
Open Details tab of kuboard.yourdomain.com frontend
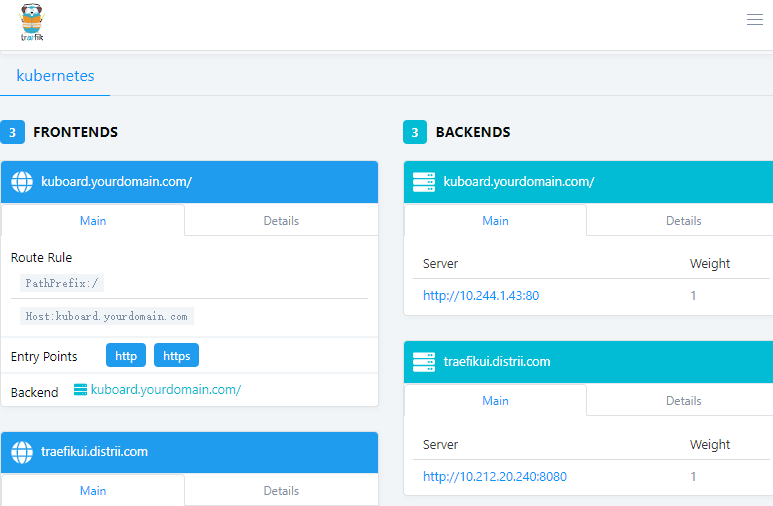click(281, 220)
